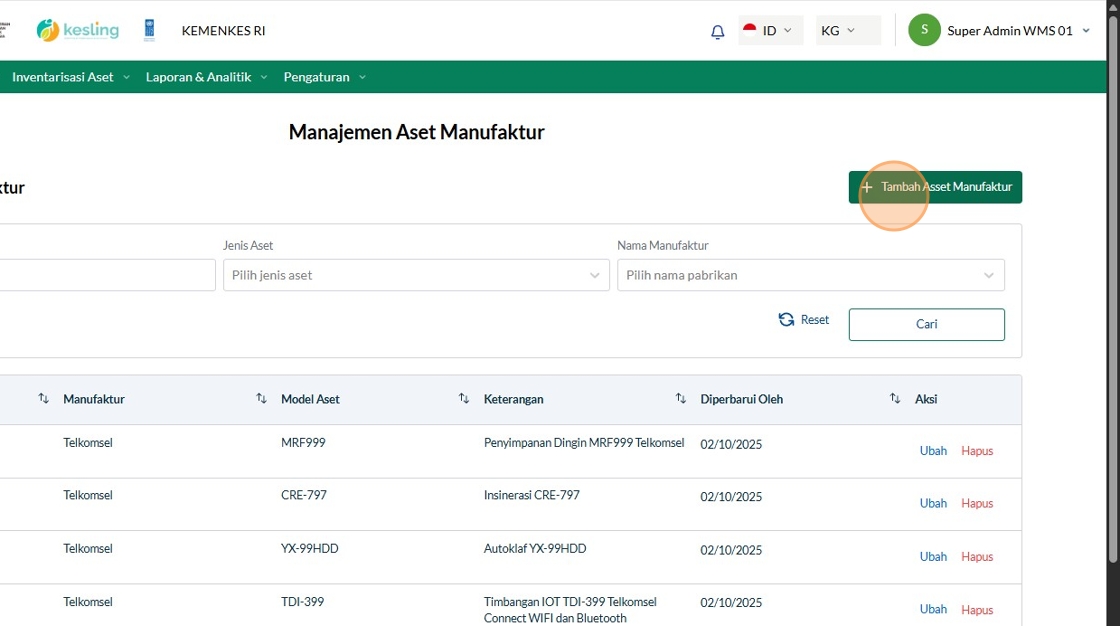This screenshot has height=626, width=1120.
Task: Click the Super Admin avatar icon
Action: point(924,30)
